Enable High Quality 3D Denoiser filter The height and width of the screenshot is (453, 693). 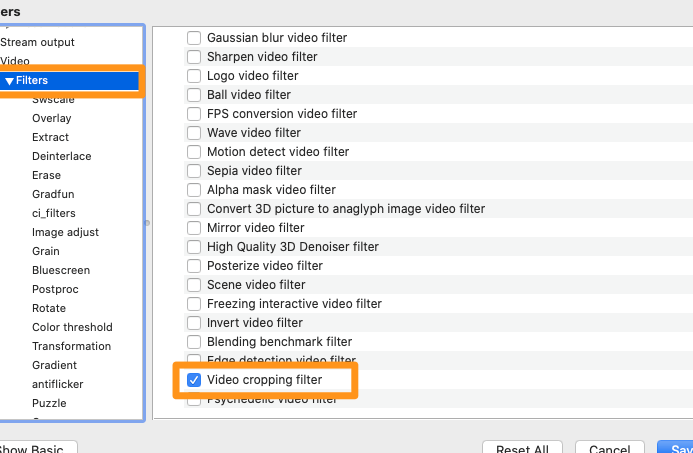coord(194,247)
